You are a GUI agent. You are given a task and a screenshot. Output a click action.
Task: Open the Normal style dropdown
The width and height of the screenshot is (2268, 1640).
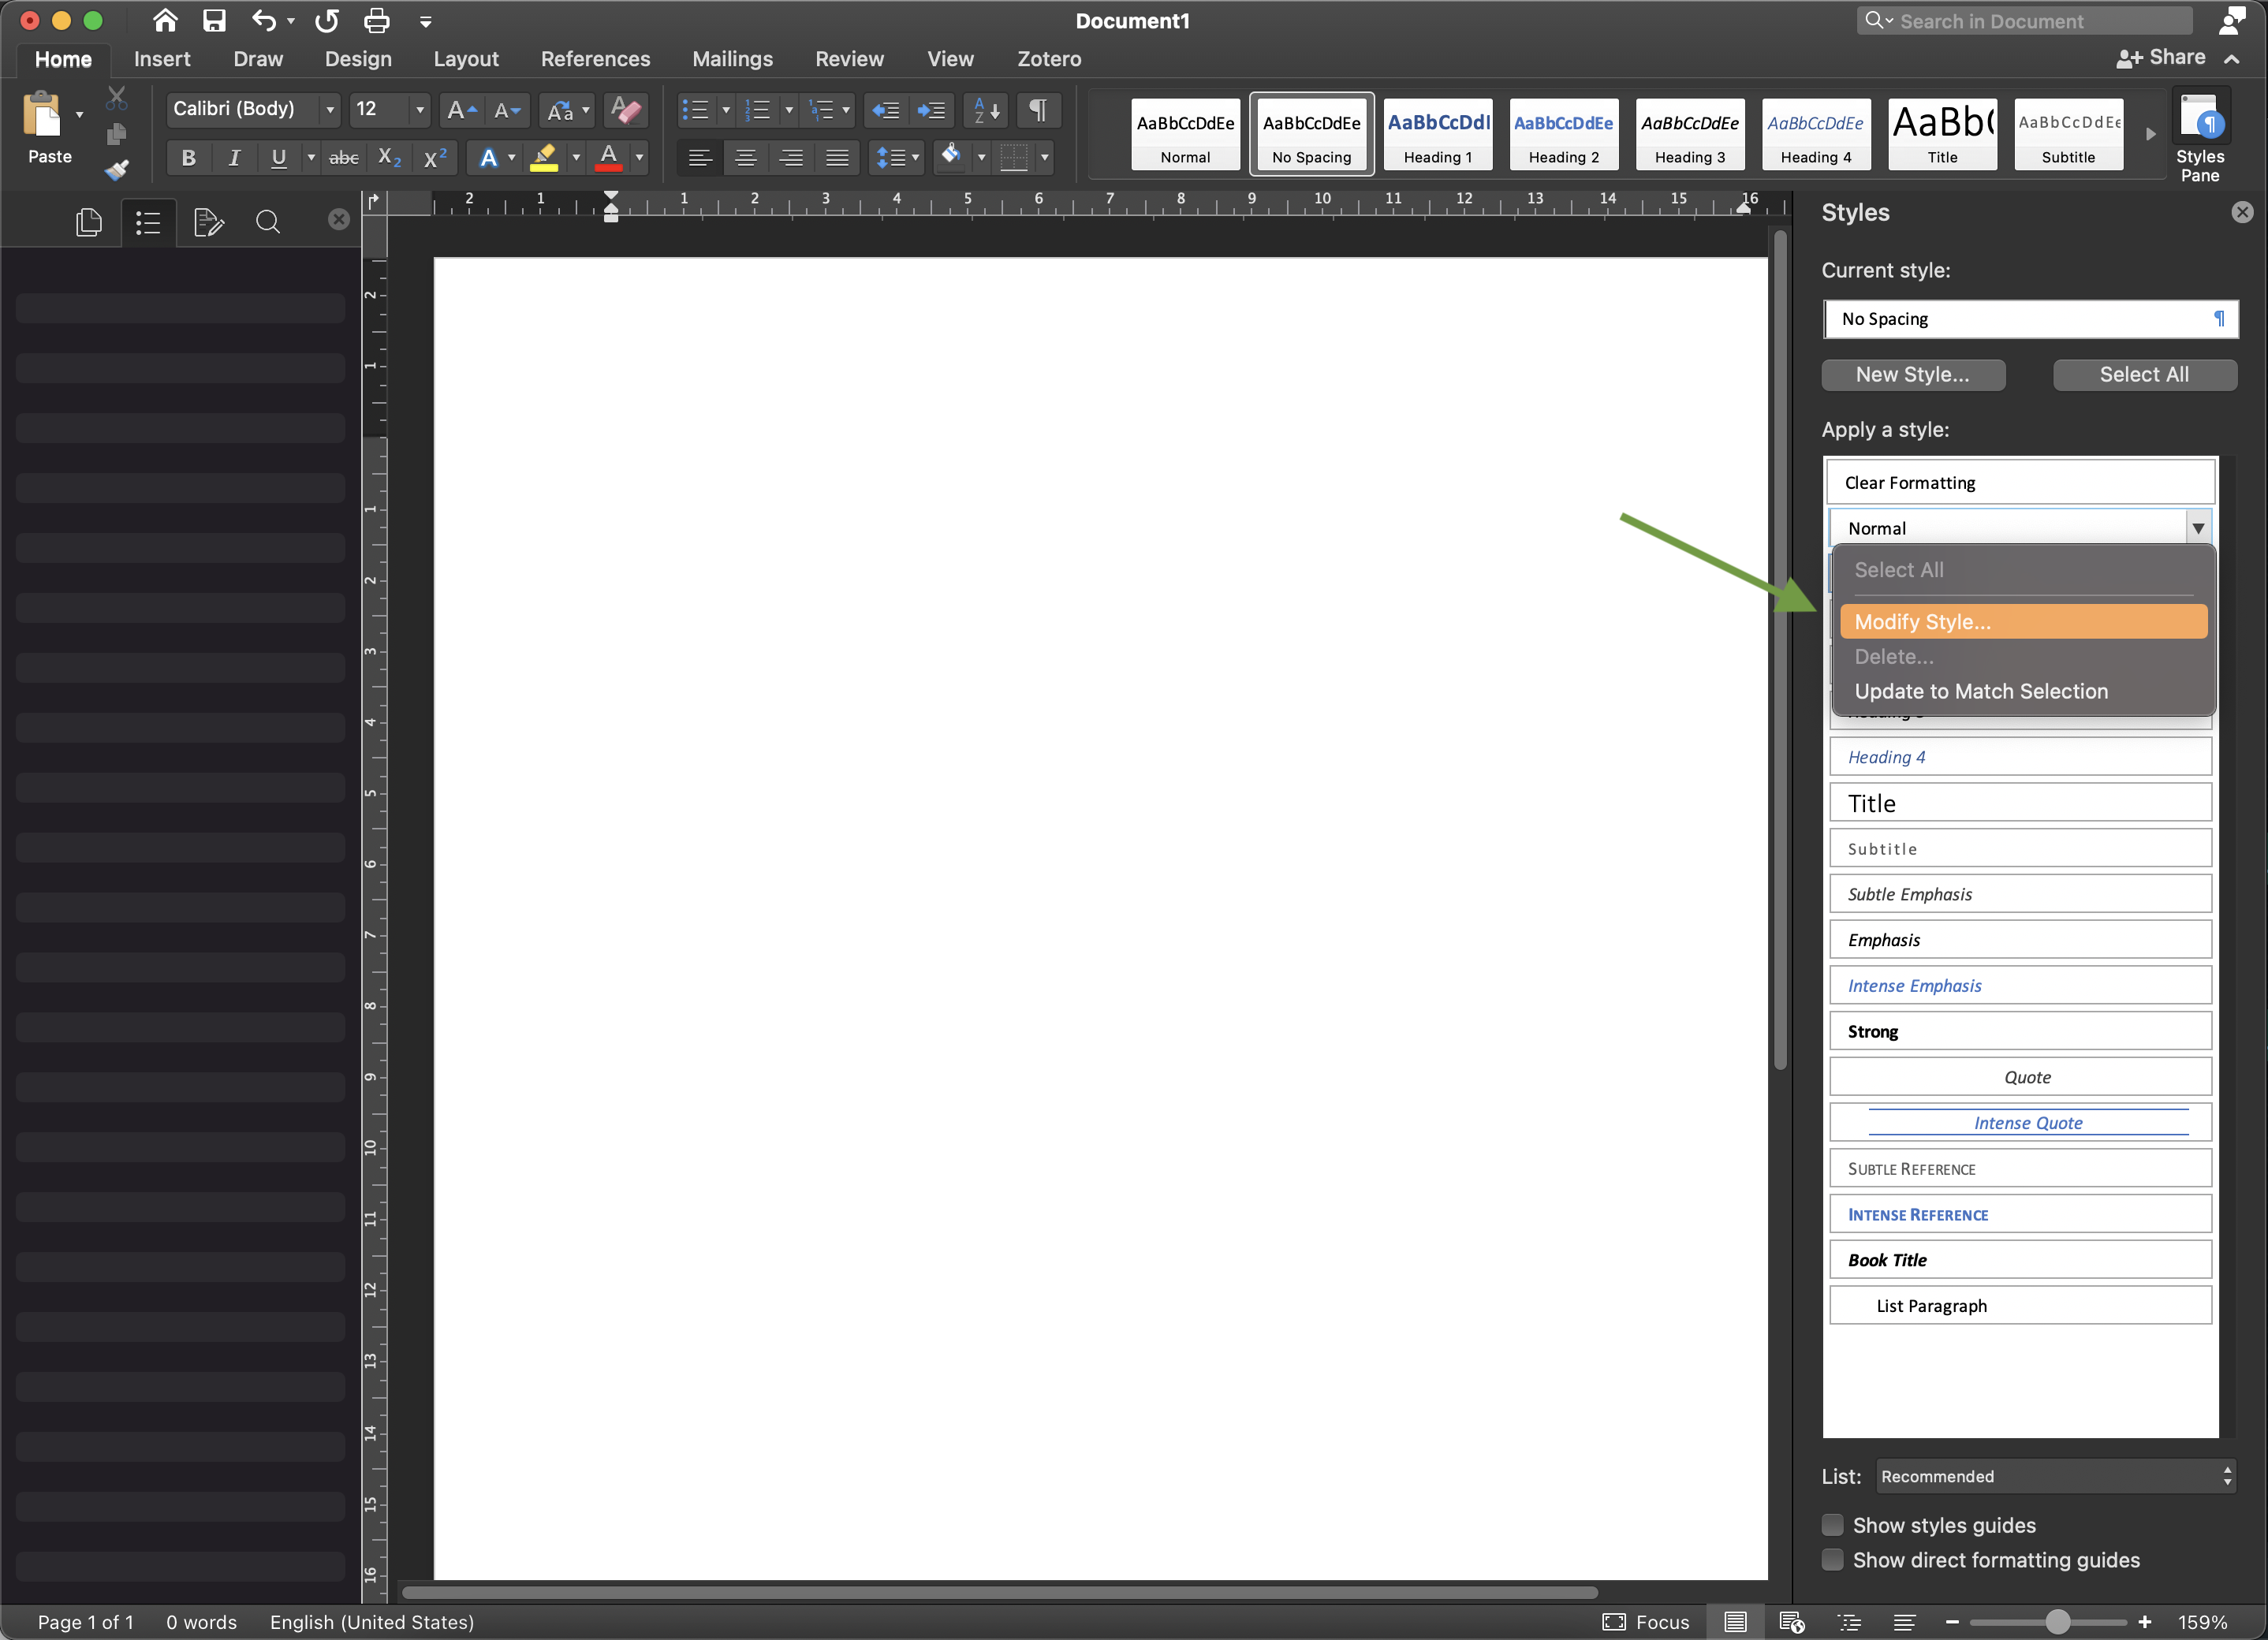click(2198, 528)
